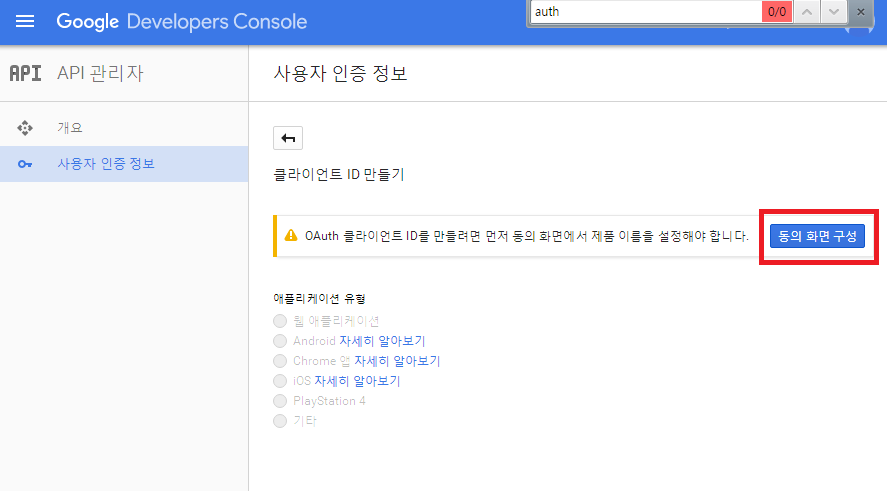Screen dimensions: 887x491
Task: Close the find bar
Action: (861, 12)
